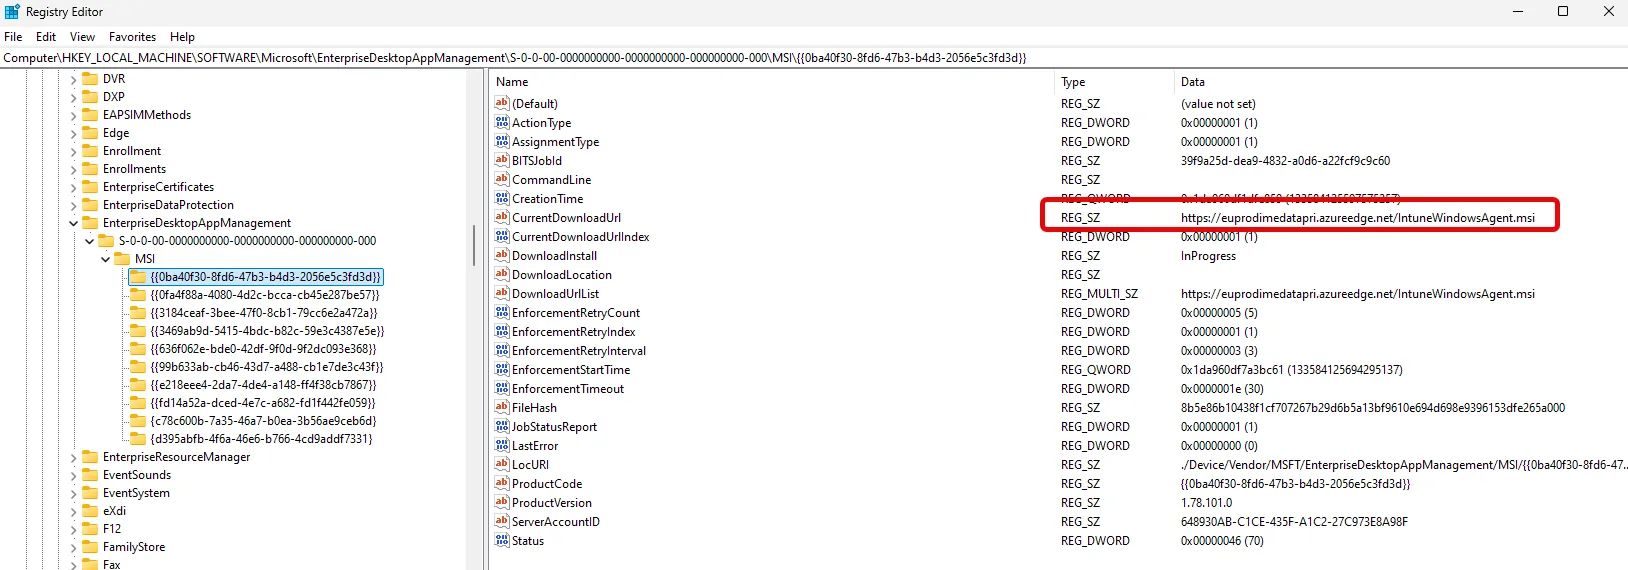This screenshot has height=570, width=1628.
Task: Open the Help menu
Action: [182, 36]
